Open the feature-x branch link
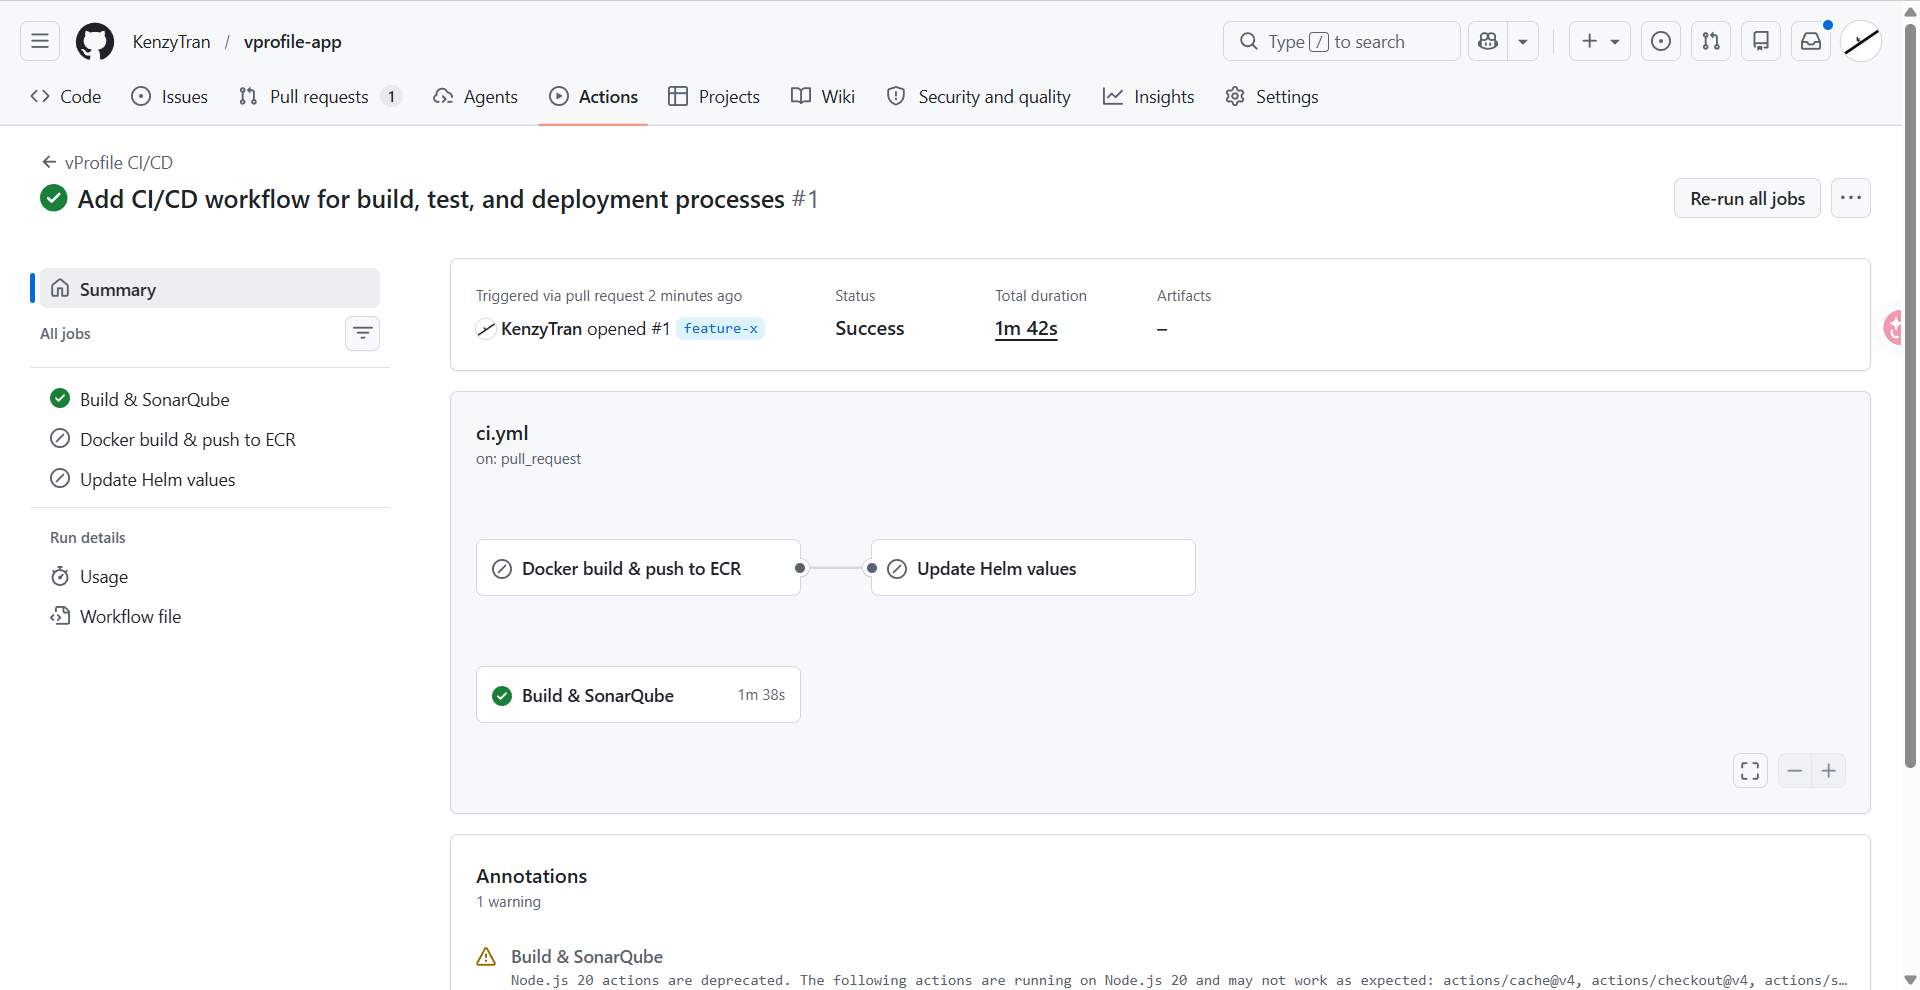 pyautogui.click(x=721, y=328)
